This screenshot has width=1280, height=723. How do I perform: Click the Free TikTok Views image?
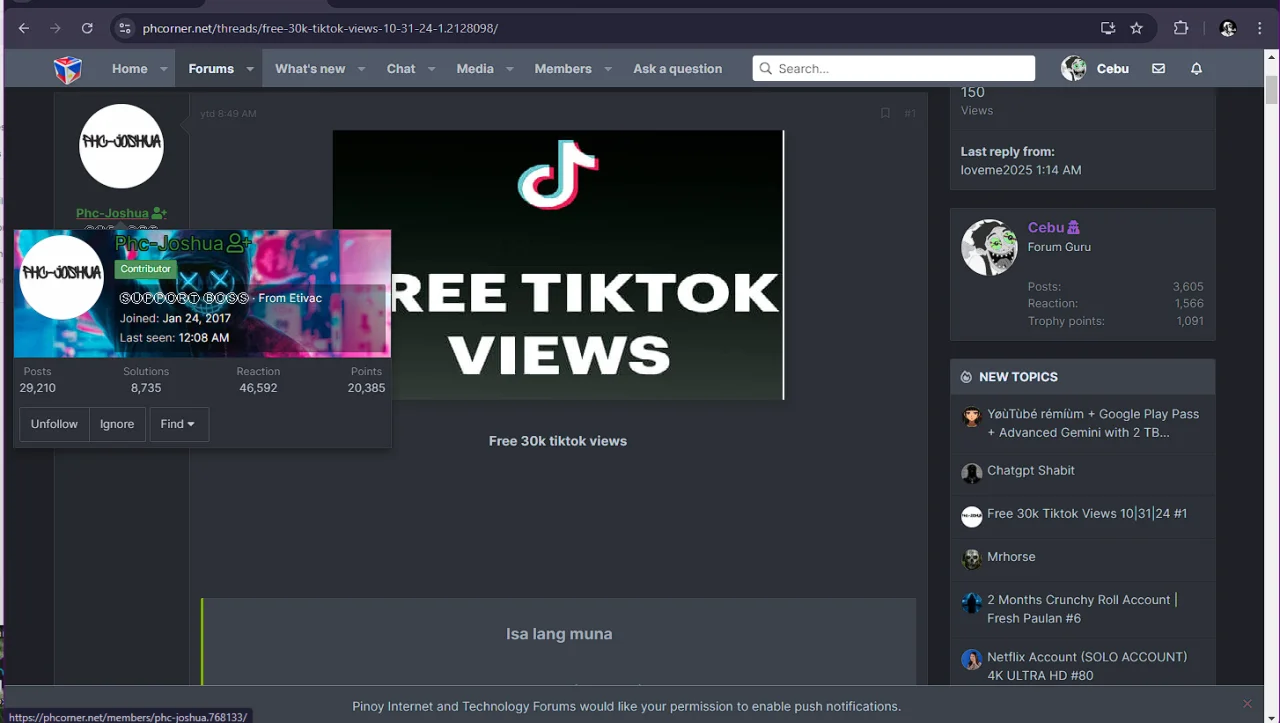click(558, 265)
